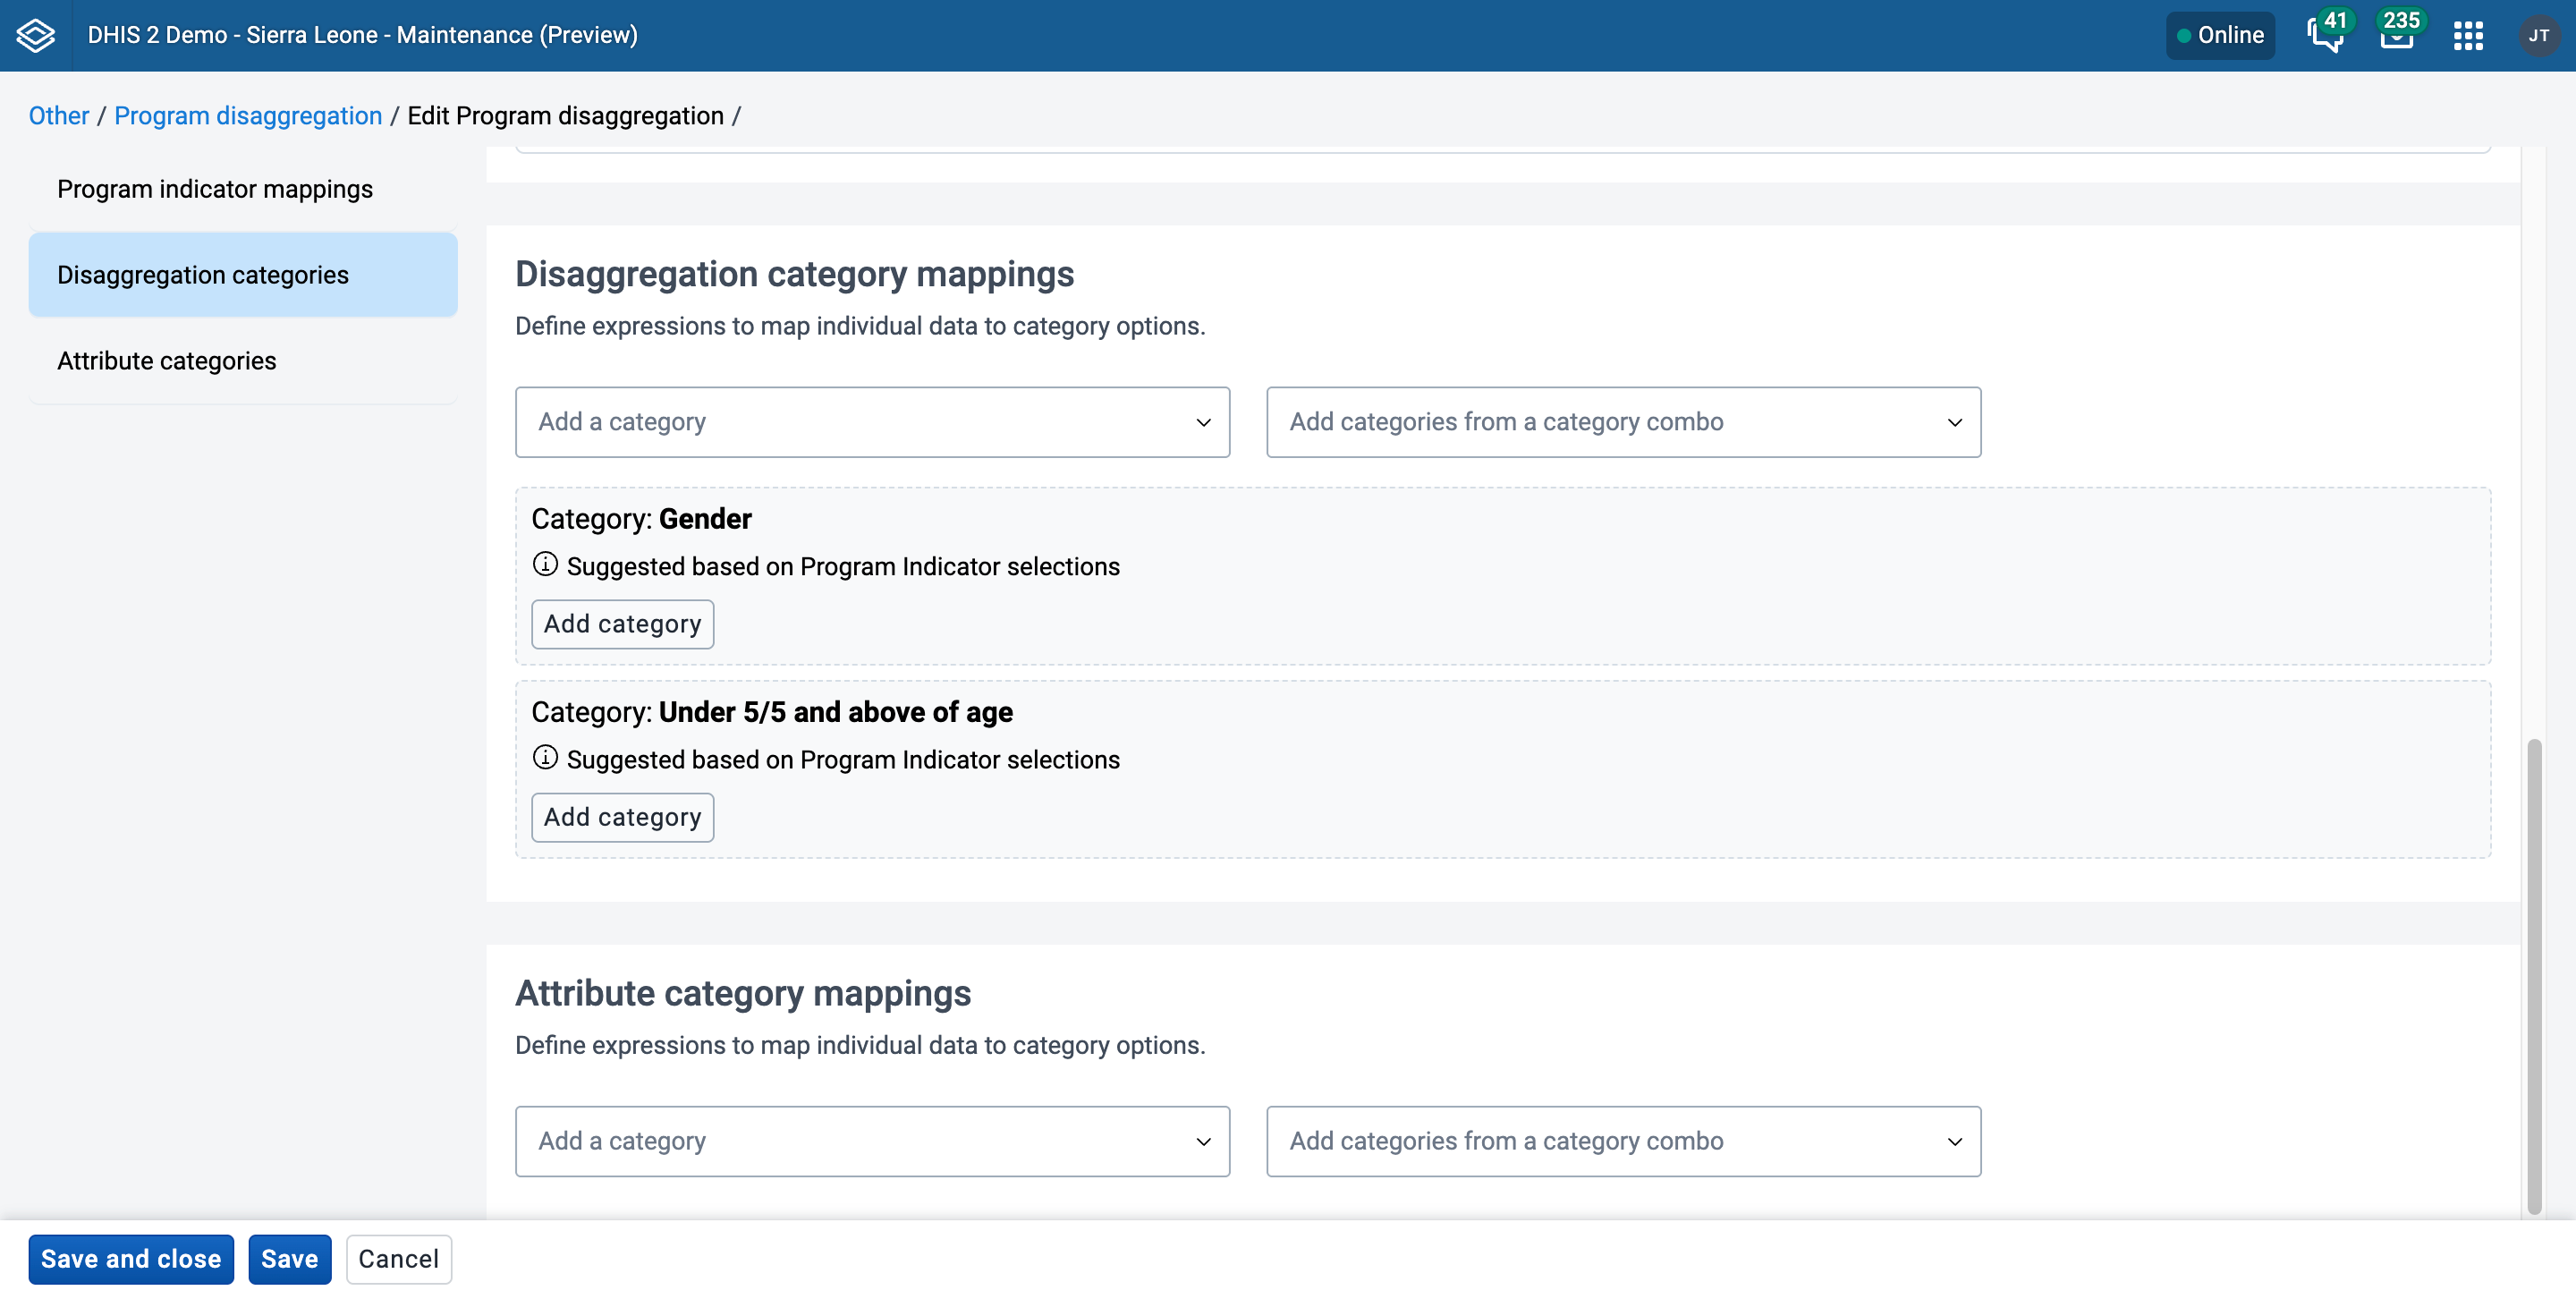
Task: Click Add category button for Gender
Action: tap(622, 624)
